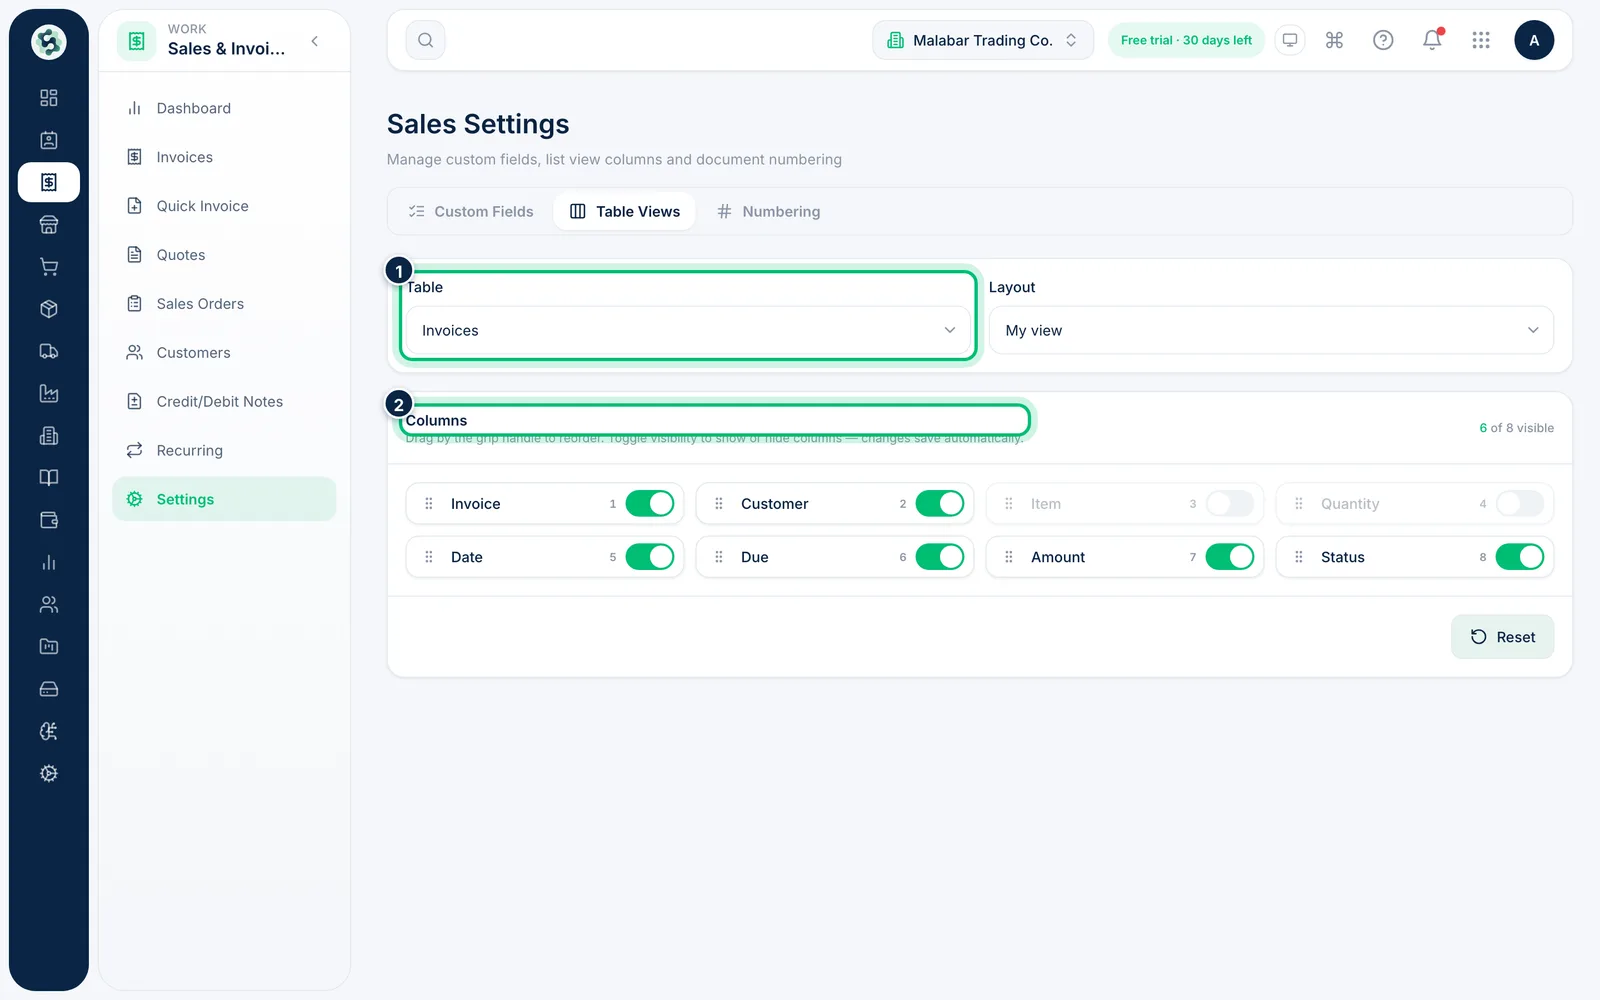Viewport: 1600px width, 1000px height.
Task: Switch to Numbering tab
Action: (x=768, y=211)
